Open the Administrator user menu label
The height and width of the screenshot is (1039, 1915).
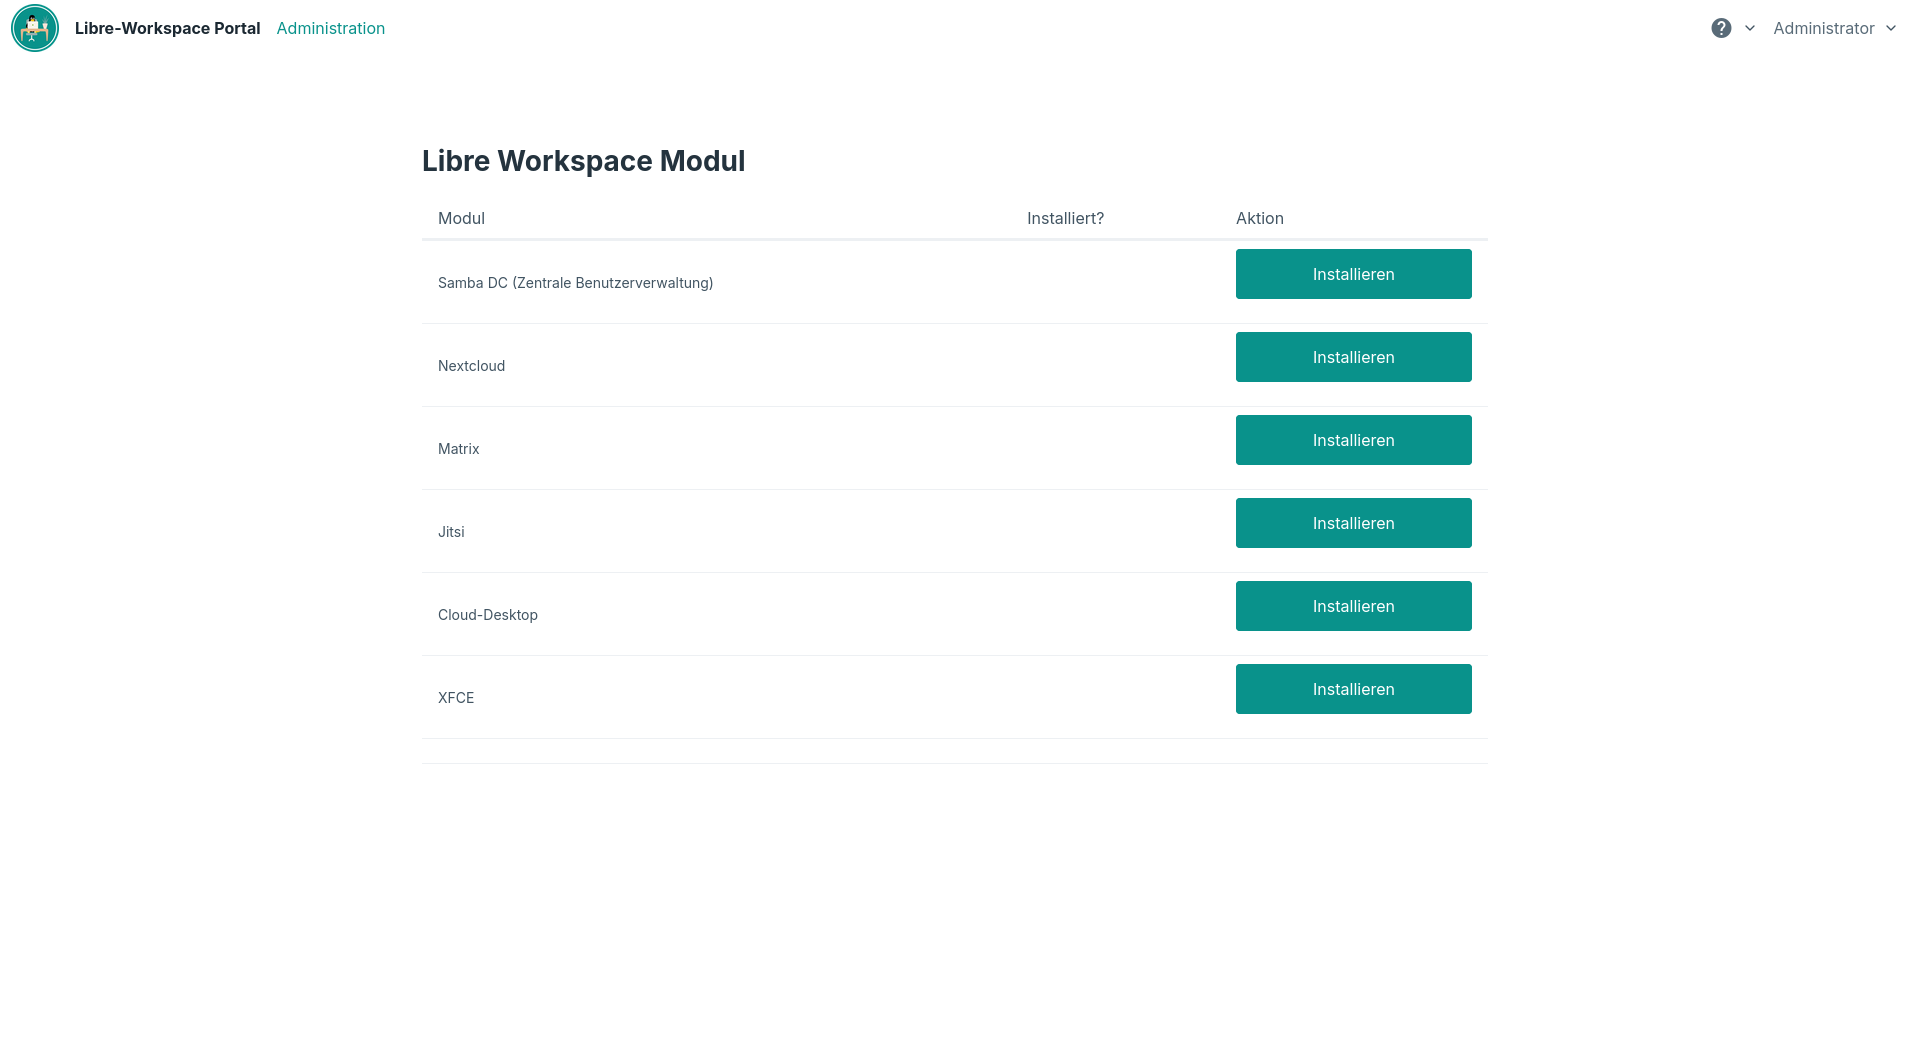(1823, 28)
